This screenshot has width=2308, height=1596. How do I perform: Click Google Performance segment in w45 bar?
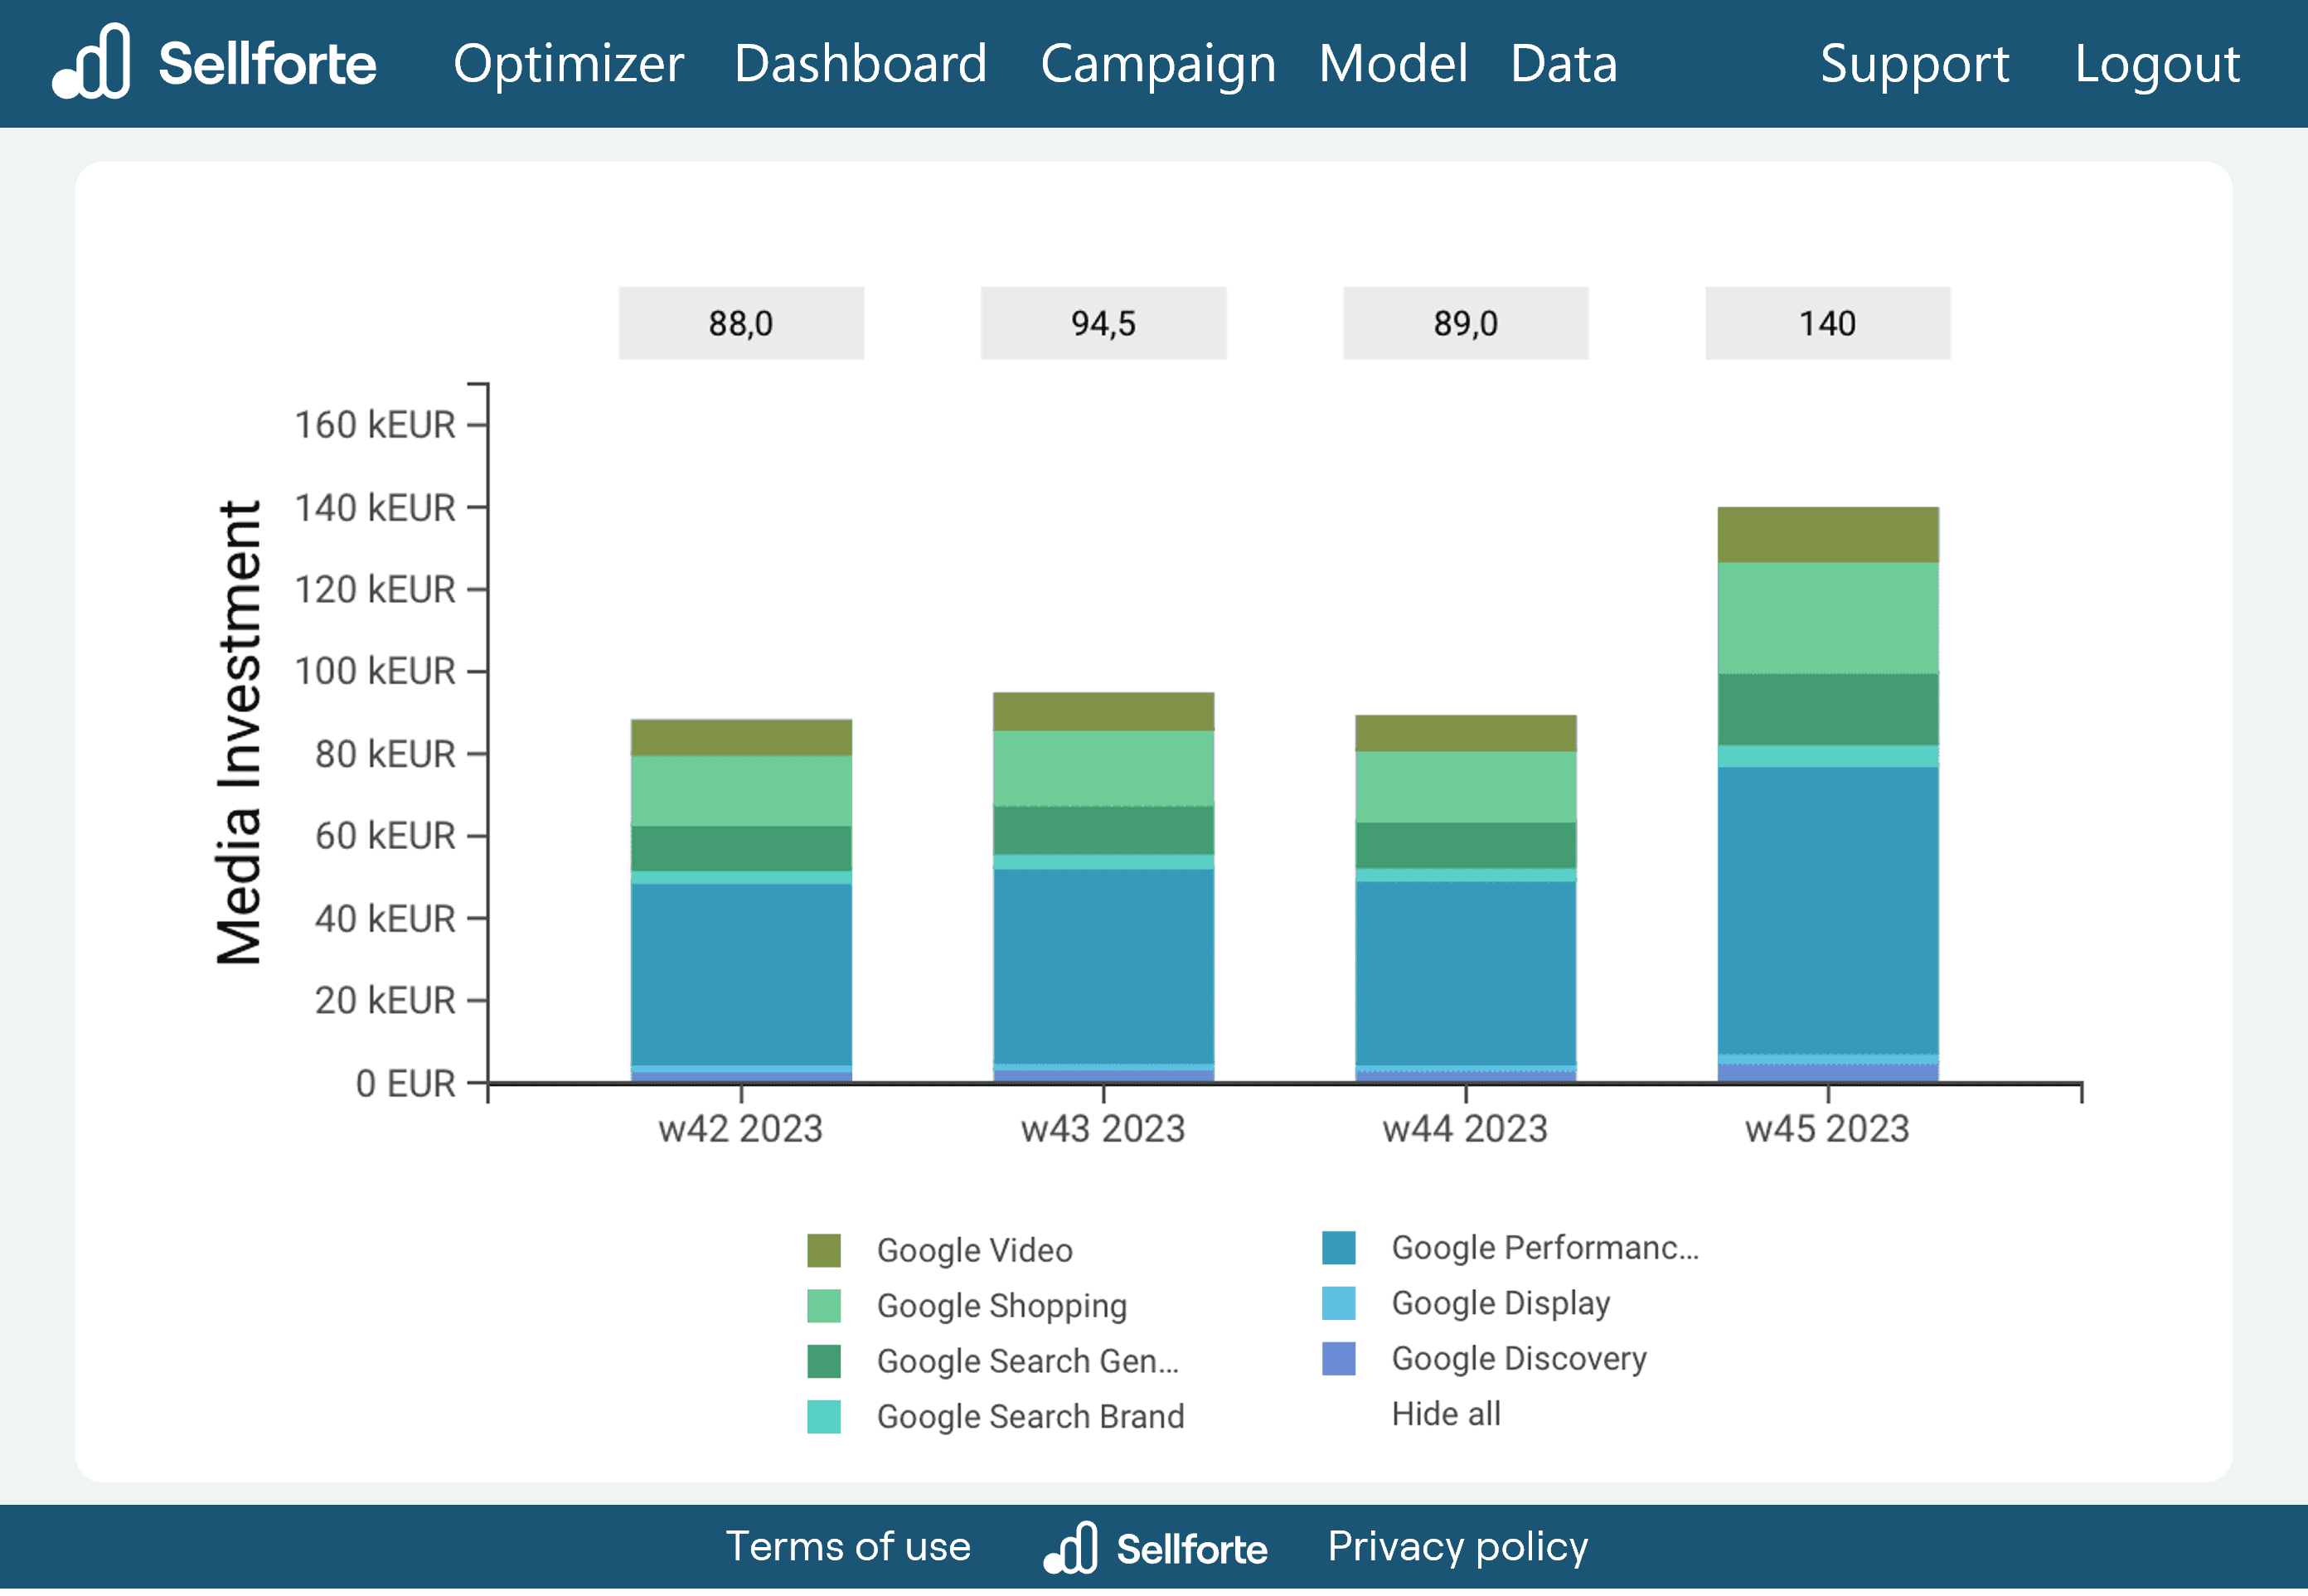(x=1827, y=910)
